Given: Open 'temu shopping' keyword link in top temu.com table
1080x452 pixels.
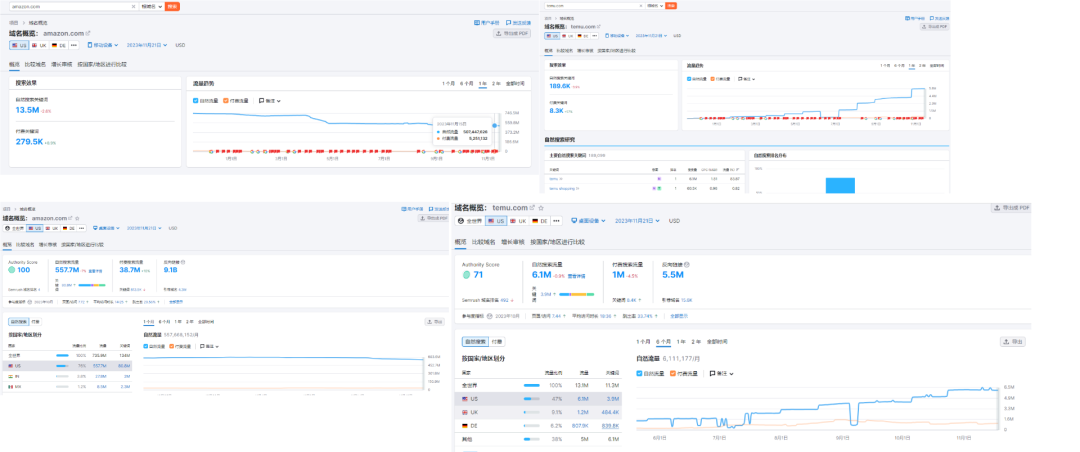Looking at the screenshot, I should [564, 187].
